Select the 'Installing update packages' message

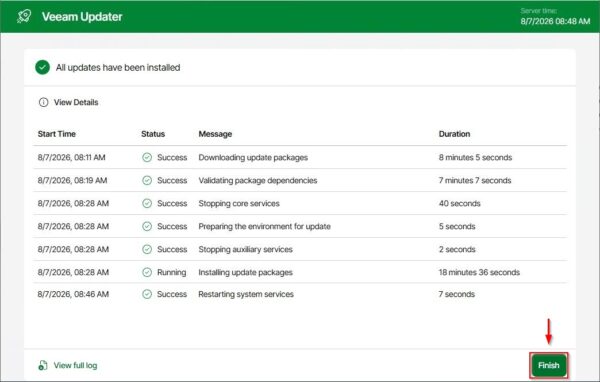[245, 272]
